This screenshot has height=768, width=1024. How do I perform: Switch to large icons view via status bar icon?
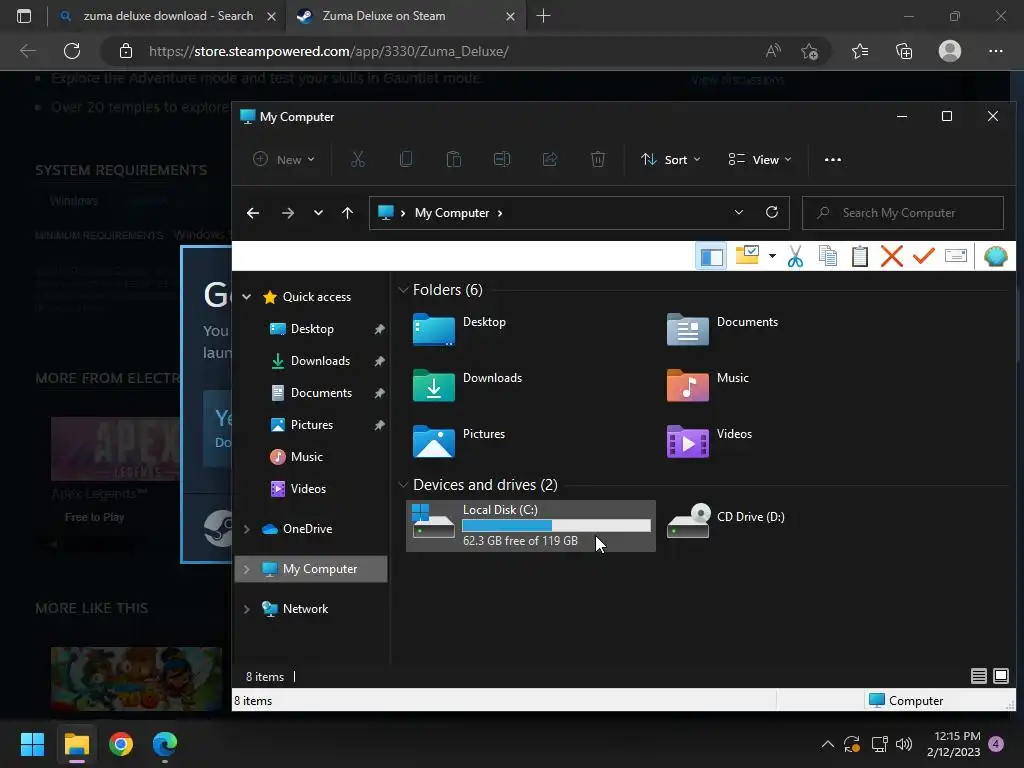(1000, 676)
